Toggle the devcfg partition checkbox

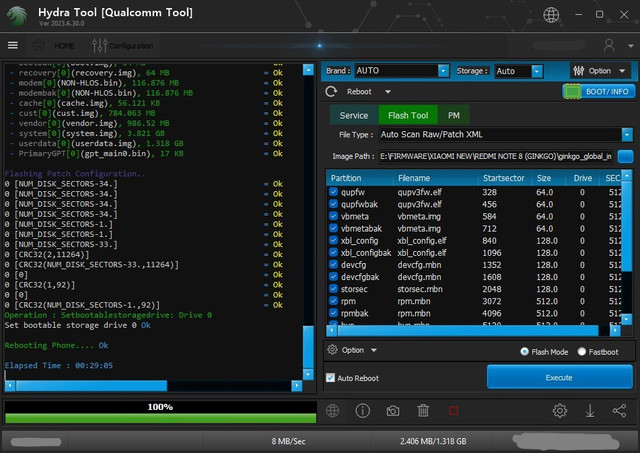tap(333, 264)
